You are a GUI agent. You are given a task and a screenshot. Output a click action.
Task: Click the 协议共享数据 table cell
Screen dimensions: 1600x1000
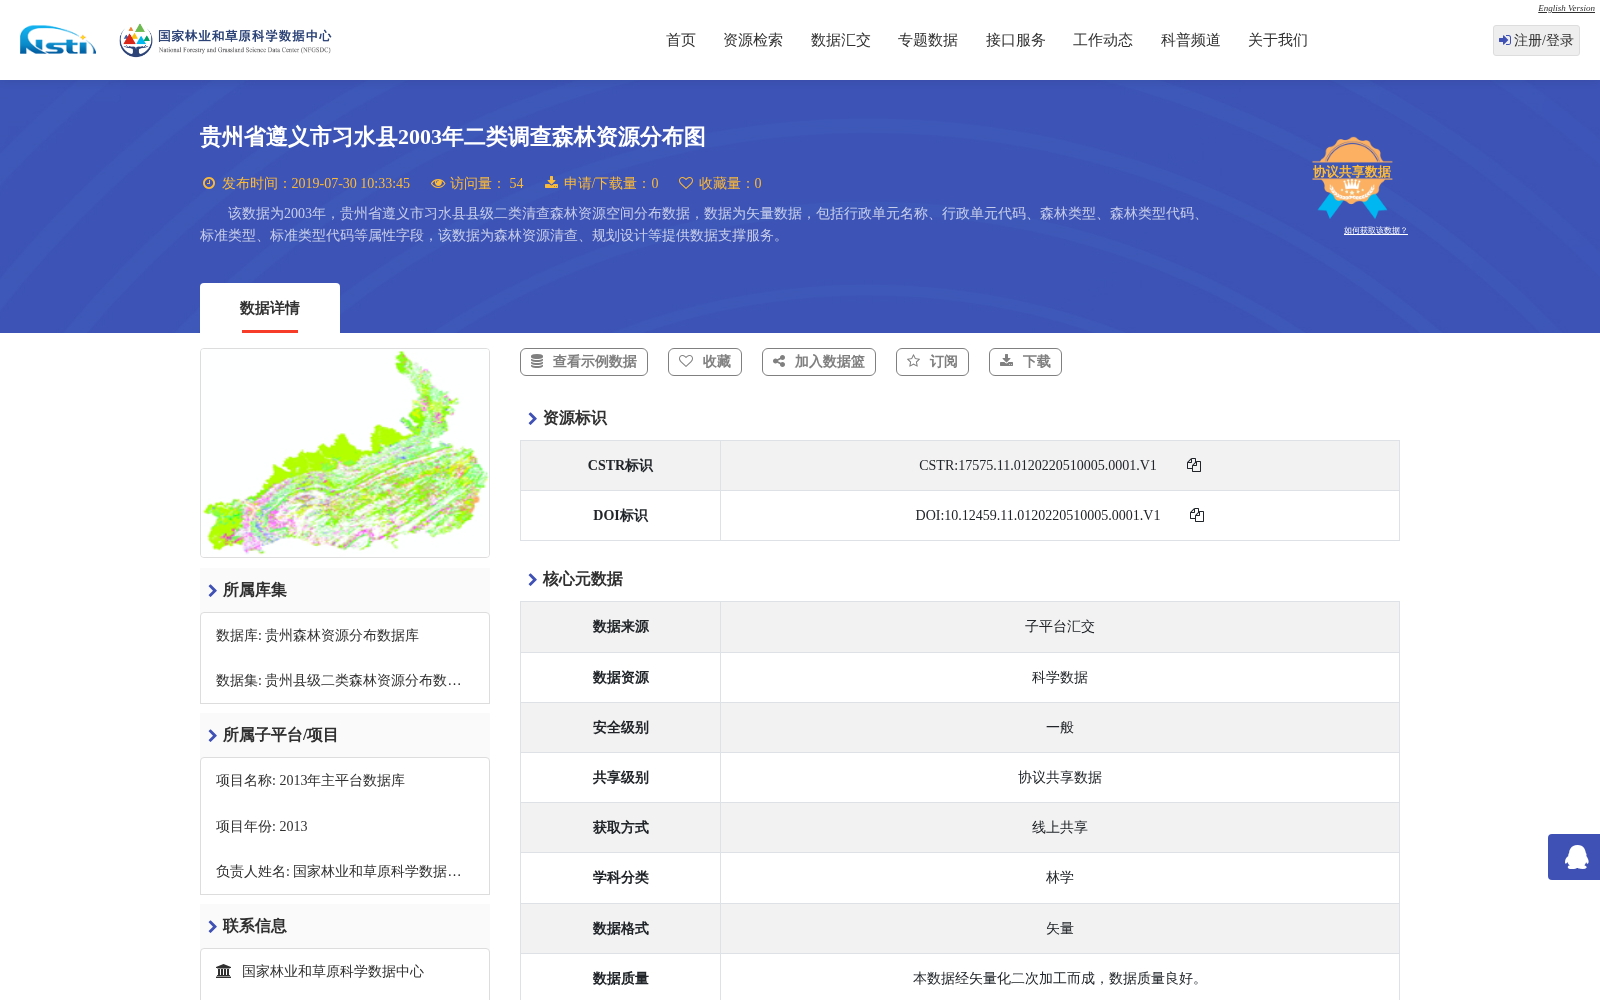(1060, 777)
